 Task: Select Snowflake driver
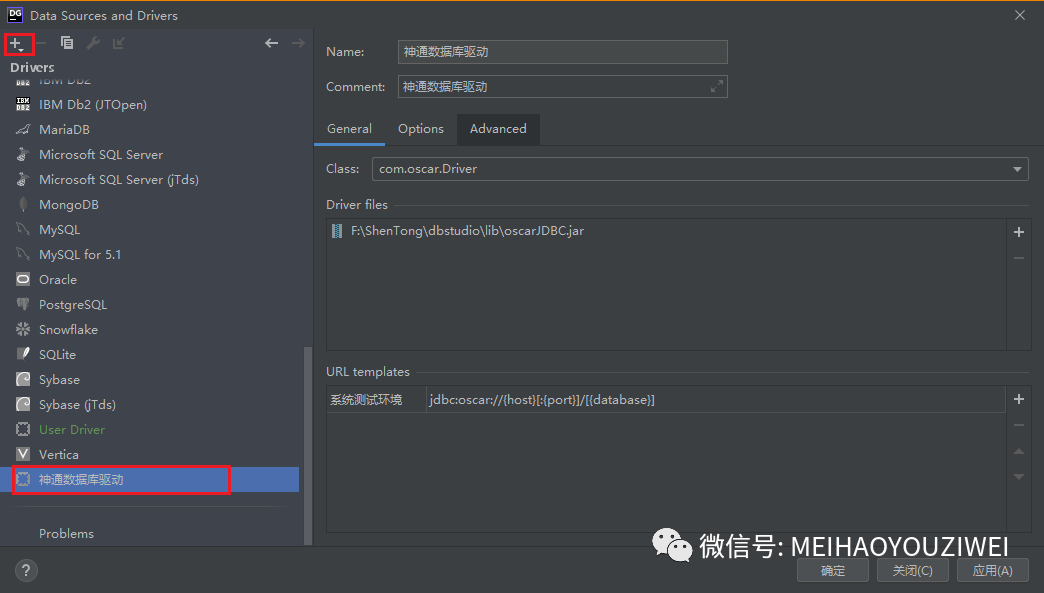(150, 329)
